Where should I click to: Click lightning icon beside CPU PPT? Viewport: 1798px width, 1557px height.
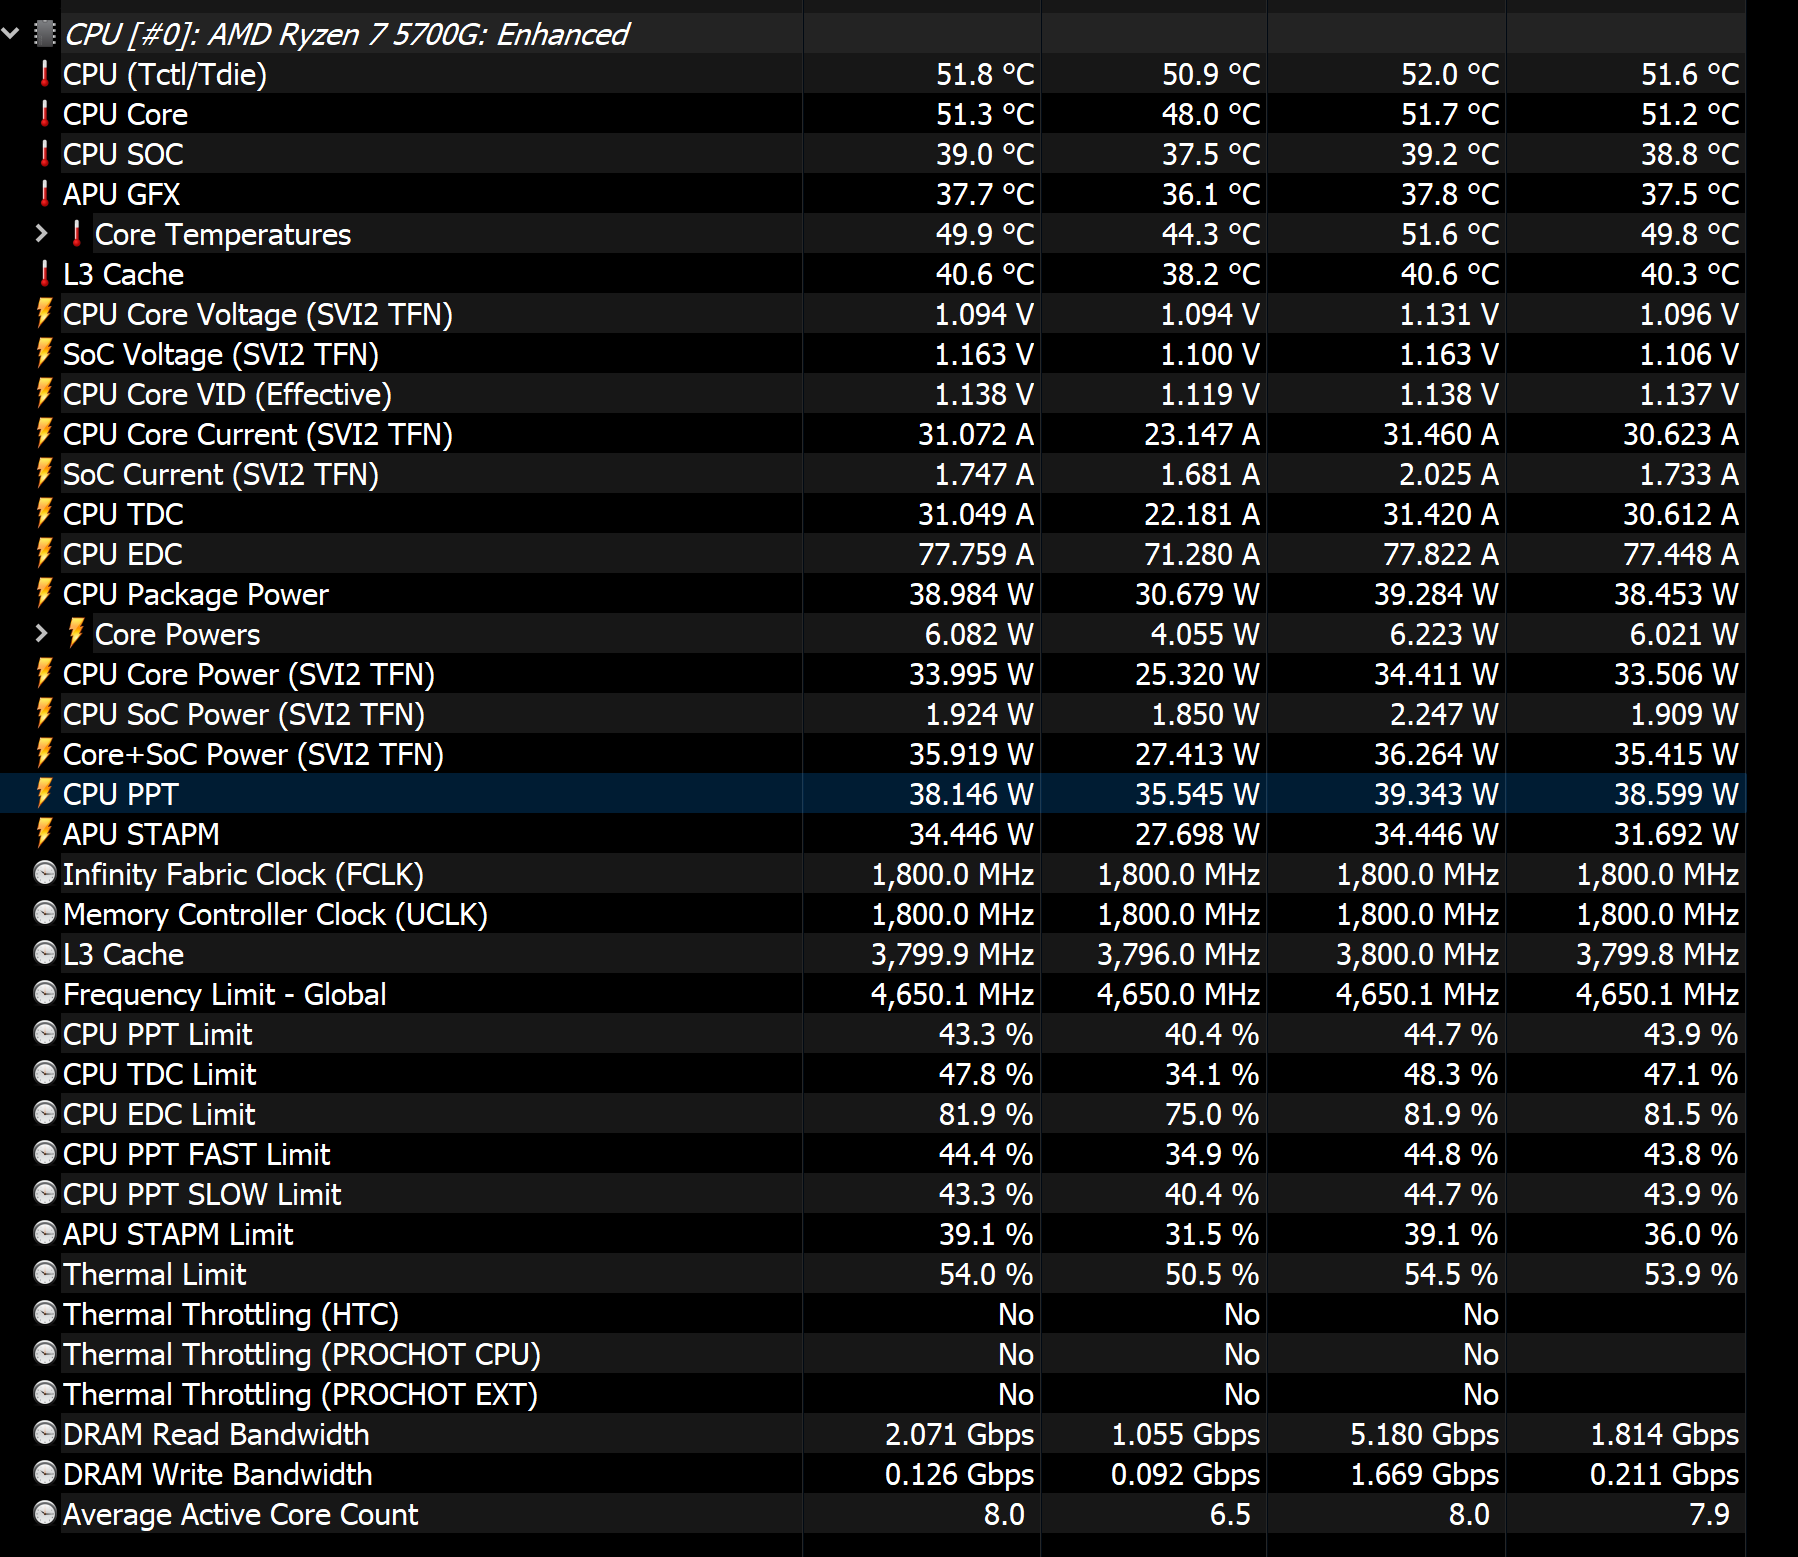pos(44,793)
